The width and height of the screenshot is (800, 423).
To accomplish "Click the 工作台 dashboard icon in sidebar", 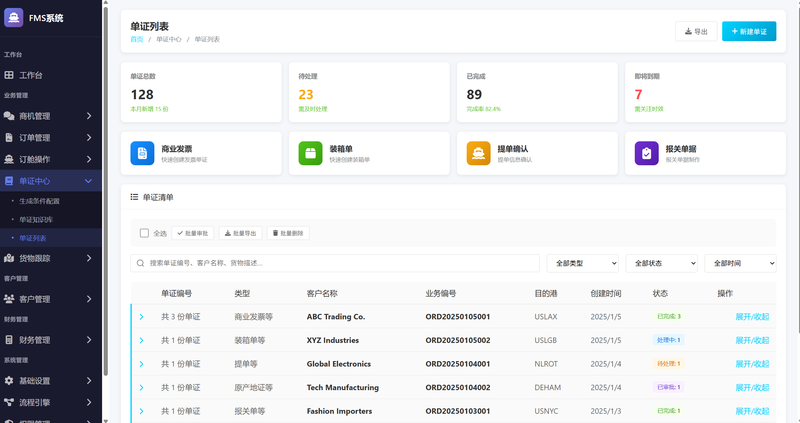I will pyautogui.click(x=10, y=75).
